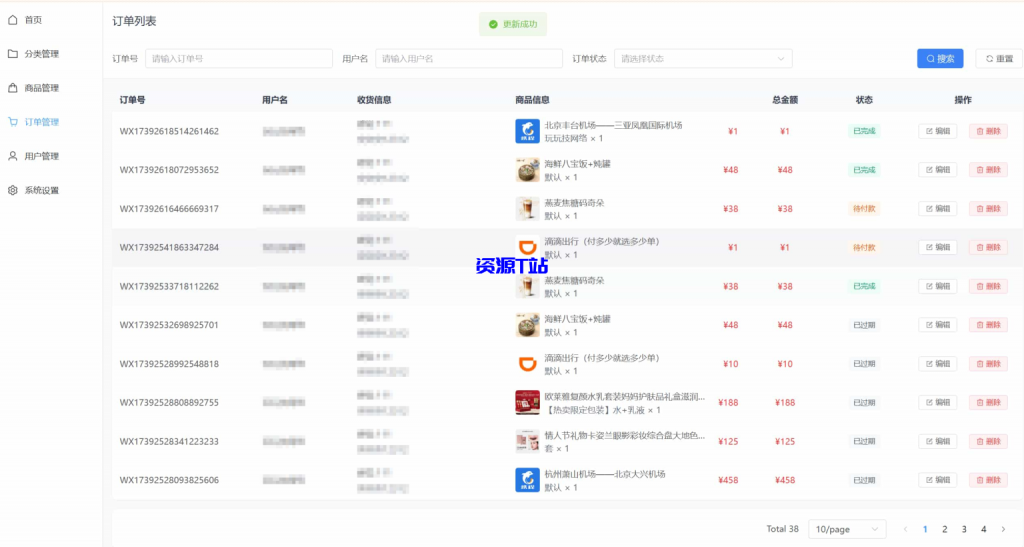This screenshot has width=1024, height=547.
Task: Delete order WX17392618072953652
Action: click(988, 170)
